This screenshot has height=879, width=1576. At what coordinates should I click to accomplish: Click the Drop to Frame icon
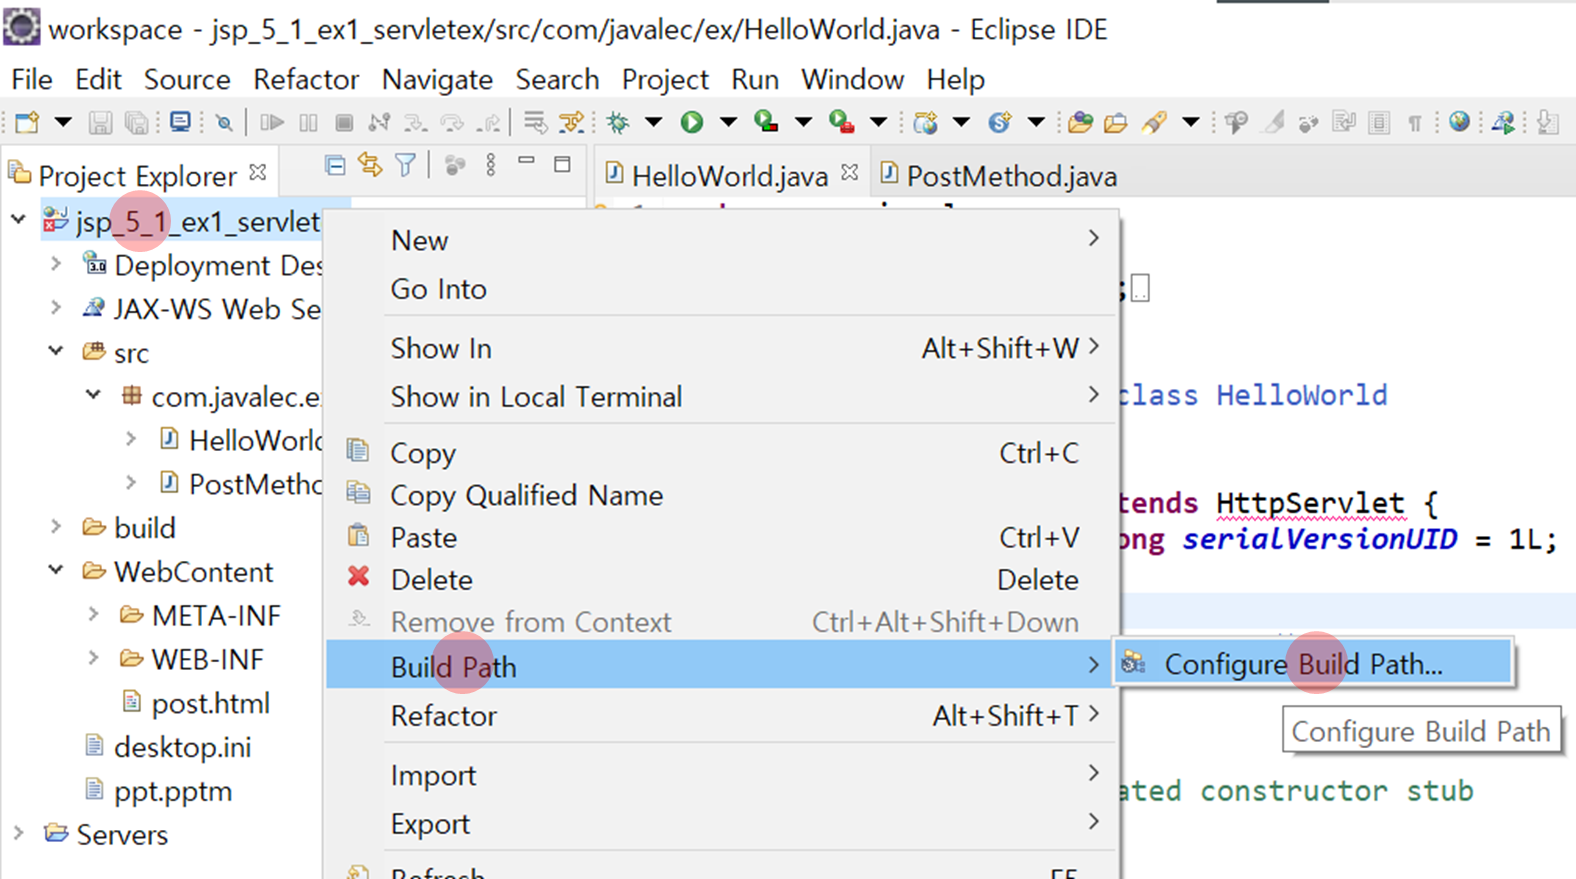[x=535, y=122]
